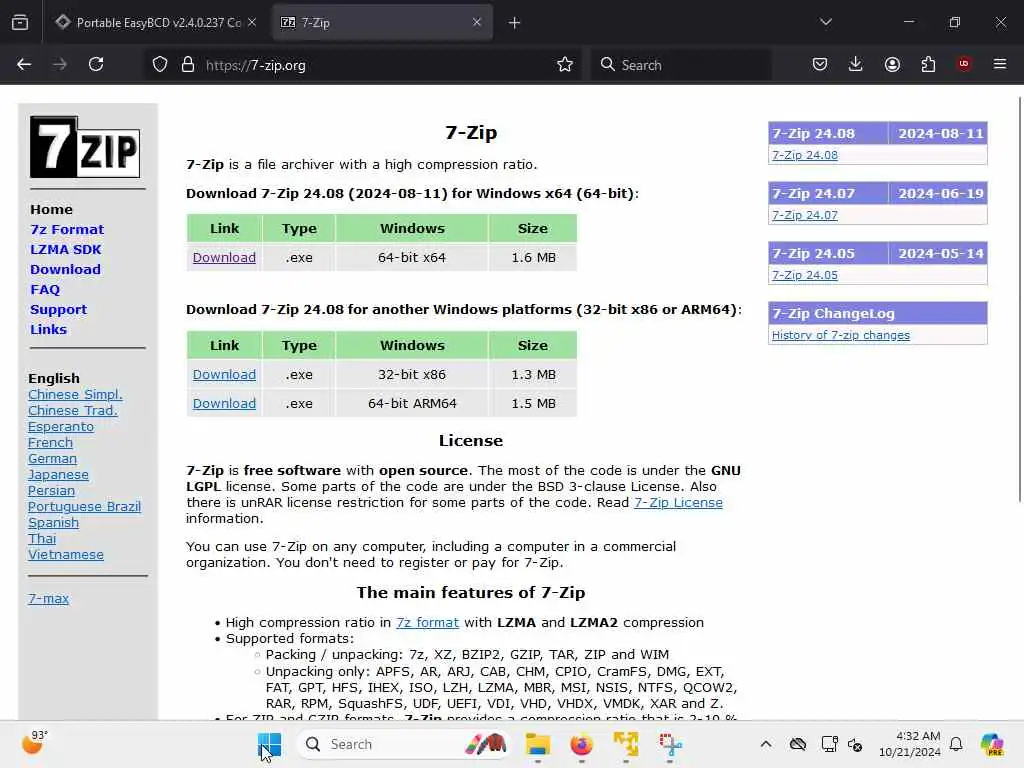The image size is (1024, 768).
Task: Download the 32-bit x86 installer
Action: [x=224, y=375]
